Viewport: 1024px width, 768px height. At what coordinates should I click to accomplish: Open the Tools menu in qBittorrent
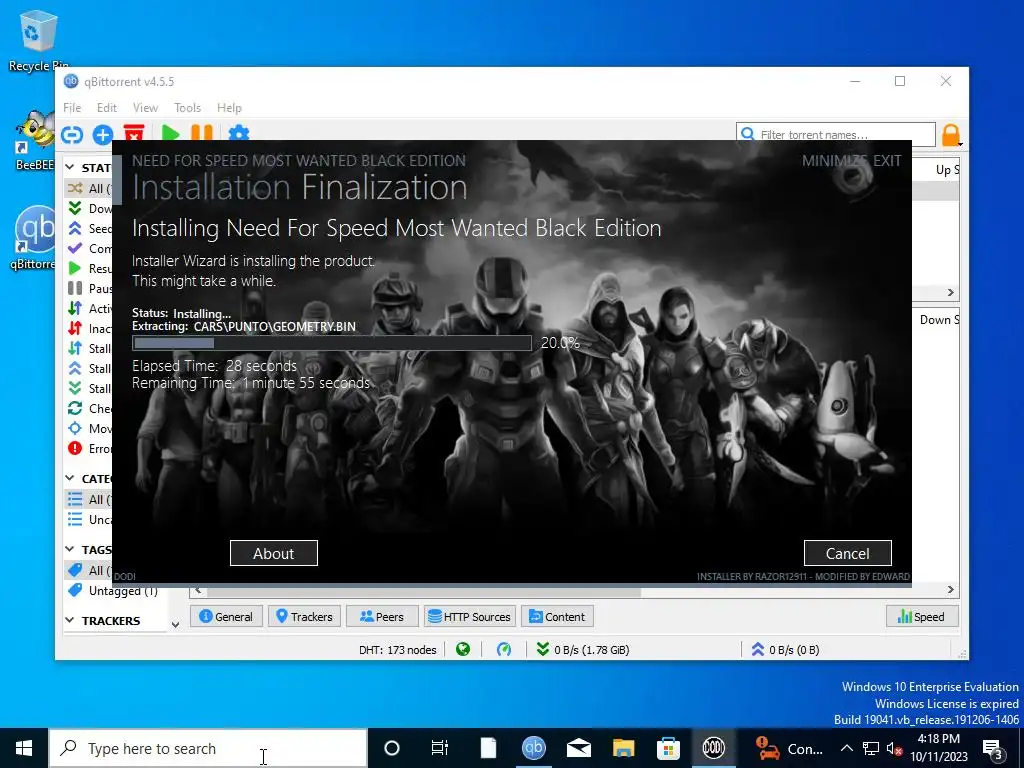pyautogui.click(x=187, y=108)
